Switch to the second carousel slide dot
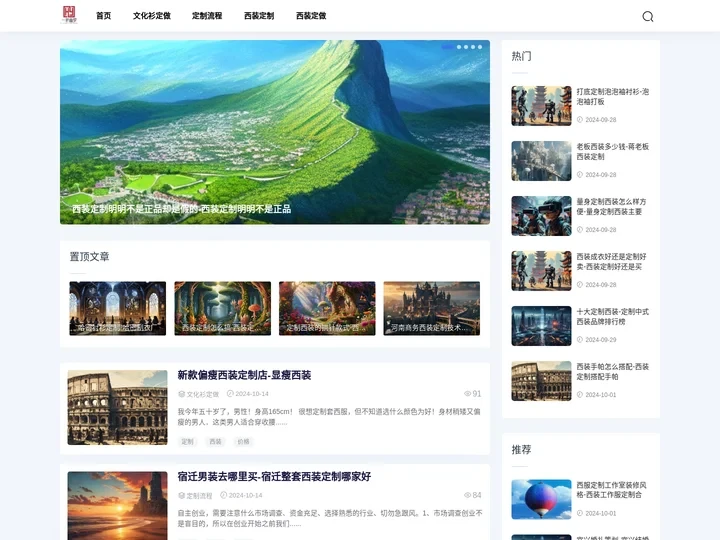This screenshot has height=540, width=720. (x=459, y=47)
